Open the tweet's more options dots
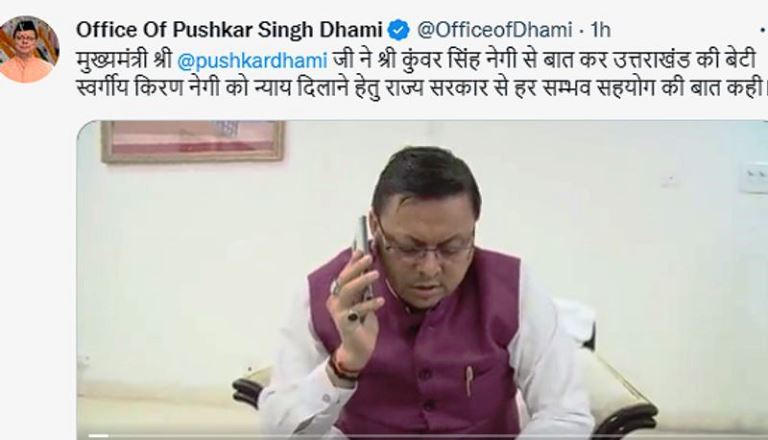768x440 pixels. tap(764, 31)
